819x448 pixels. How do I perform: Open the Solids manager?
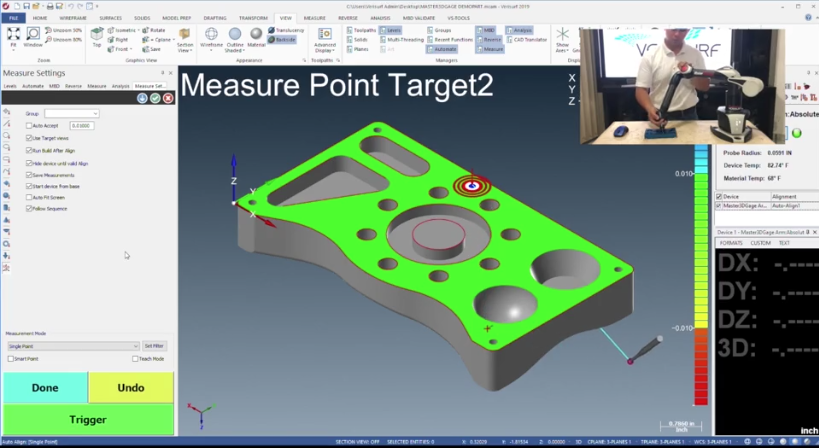(x=357, y=40)
